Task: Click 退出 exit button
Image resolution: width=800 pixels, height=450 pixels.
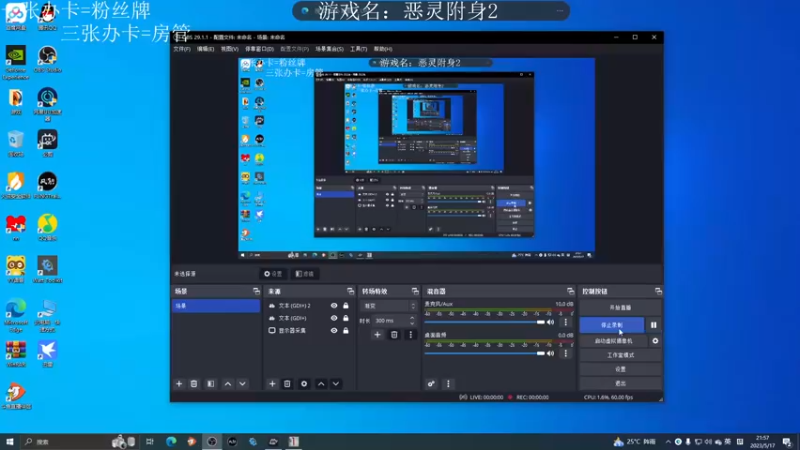Action: coord(620,383)
